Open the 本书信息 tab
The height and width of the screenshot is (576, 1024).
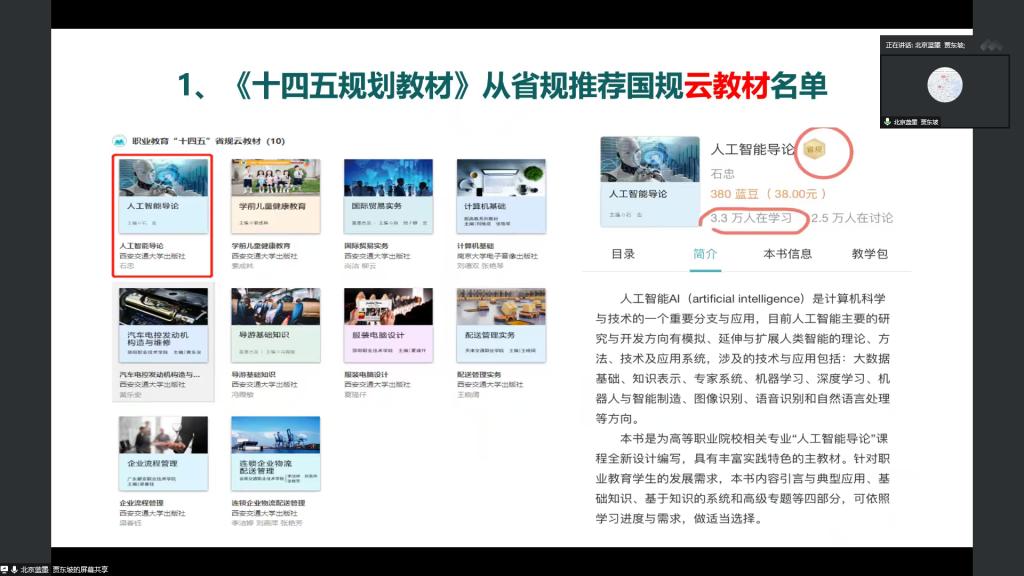point(787,254)
